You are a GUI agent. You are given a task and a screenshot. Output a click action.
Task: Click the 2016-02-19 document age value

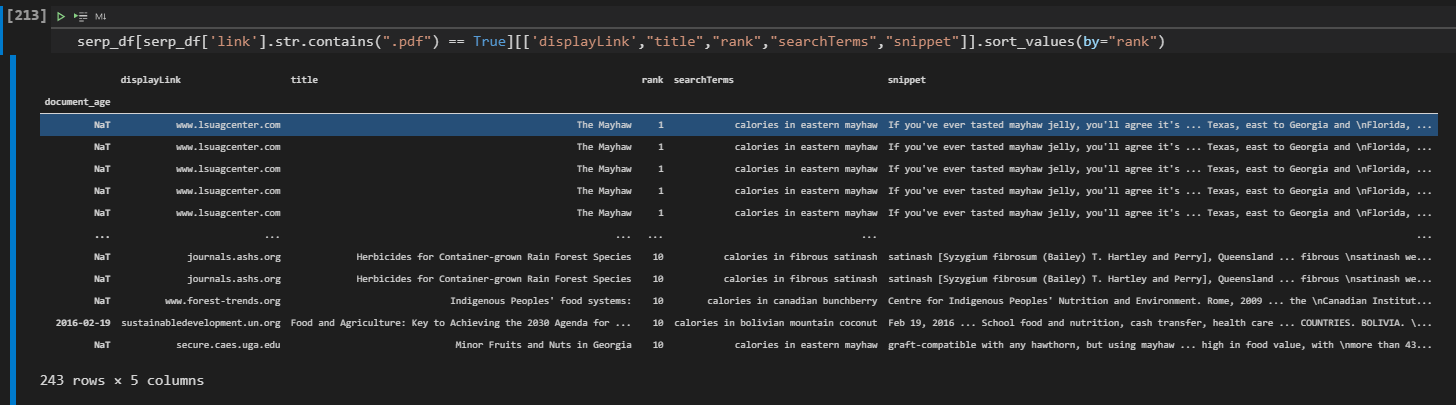[83, 323]
